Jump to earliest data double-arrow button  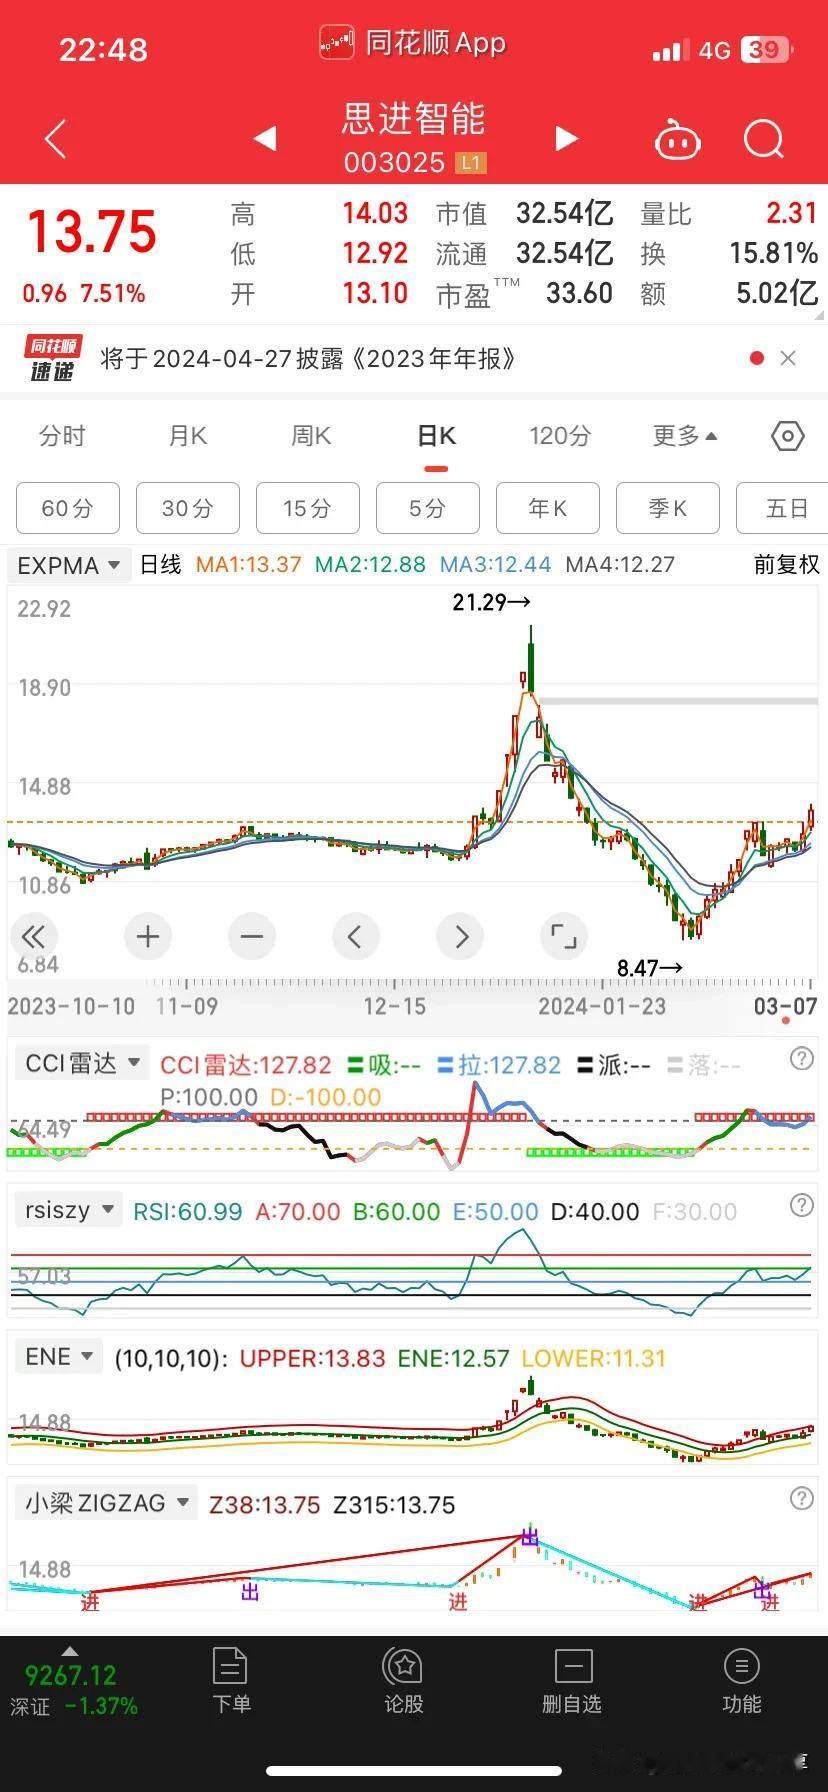point(33,937)
